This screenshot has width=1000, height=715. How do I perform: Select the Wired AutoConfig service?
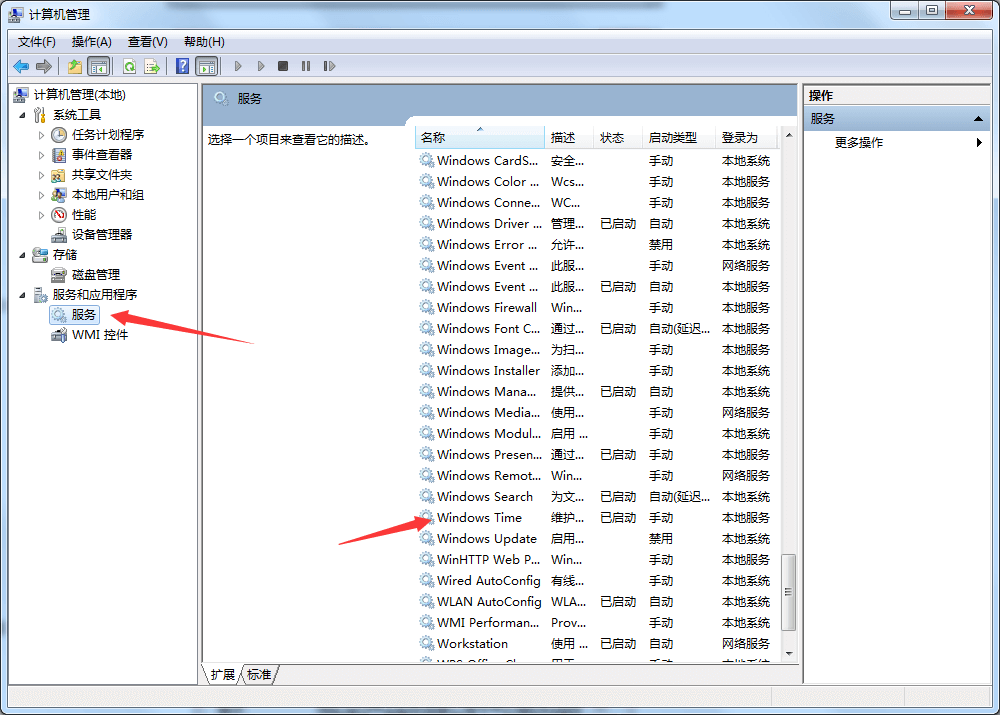click(x=598, y=581)
